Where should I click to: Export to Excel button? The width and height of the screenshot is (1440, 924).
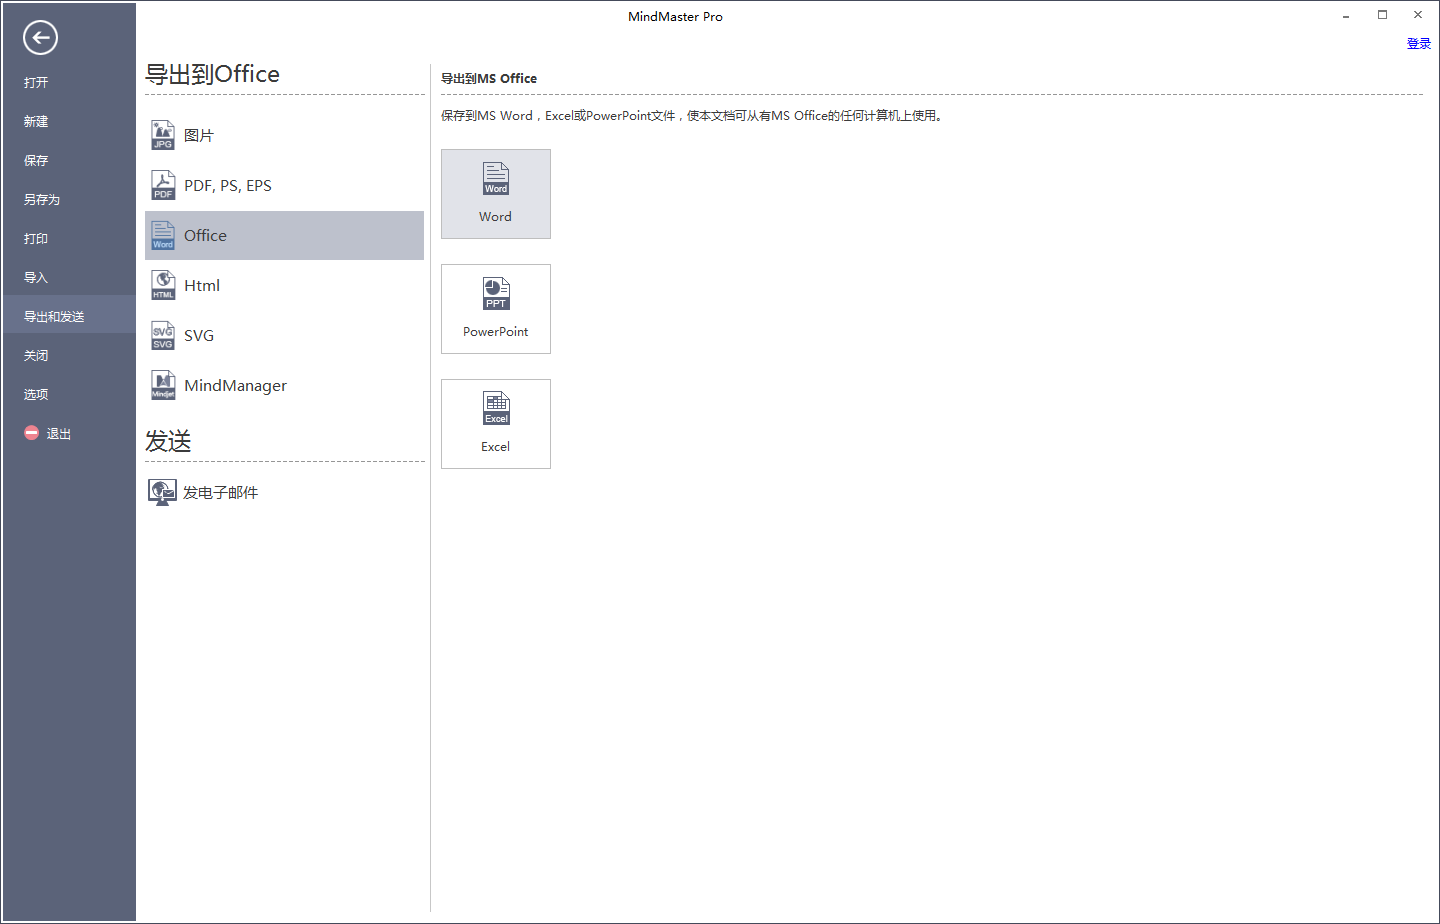[x=496, y=424]
